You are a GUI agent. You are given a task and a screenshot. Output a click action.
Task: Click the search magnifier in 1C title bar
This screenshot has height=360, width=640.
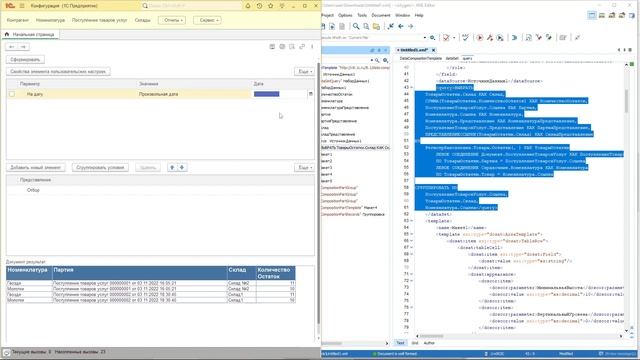click(x=145, y=6)
